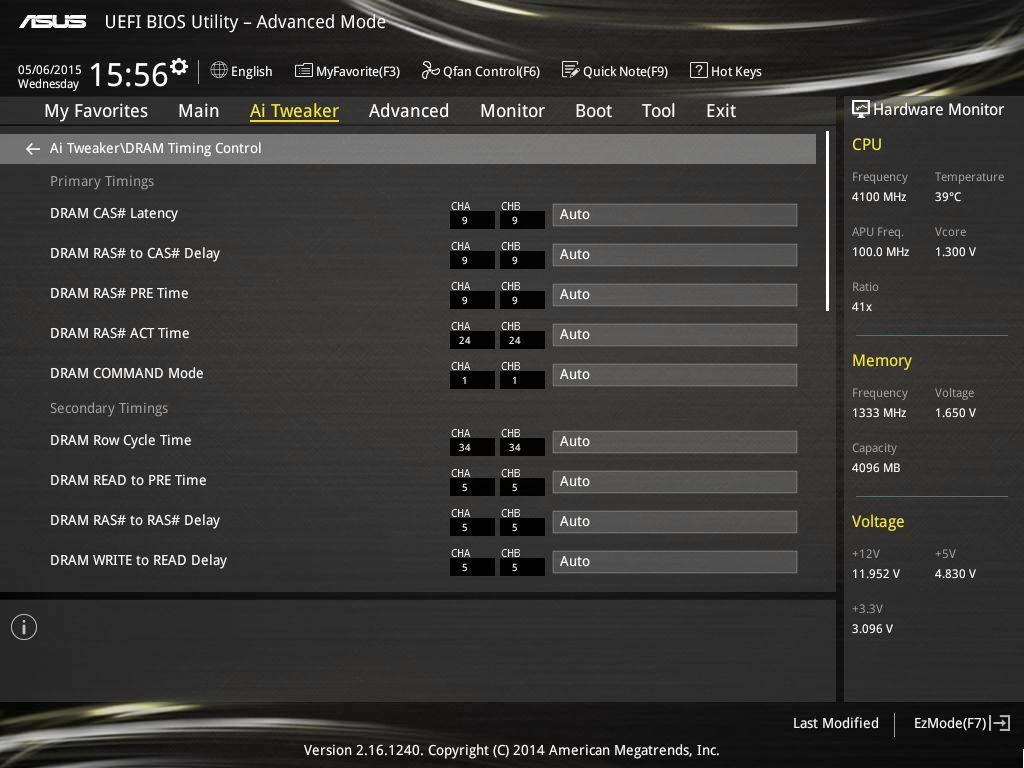Click Quick Note(F9) label
Viewport: 1024px width, 768px height.
[x=625, y=71]
